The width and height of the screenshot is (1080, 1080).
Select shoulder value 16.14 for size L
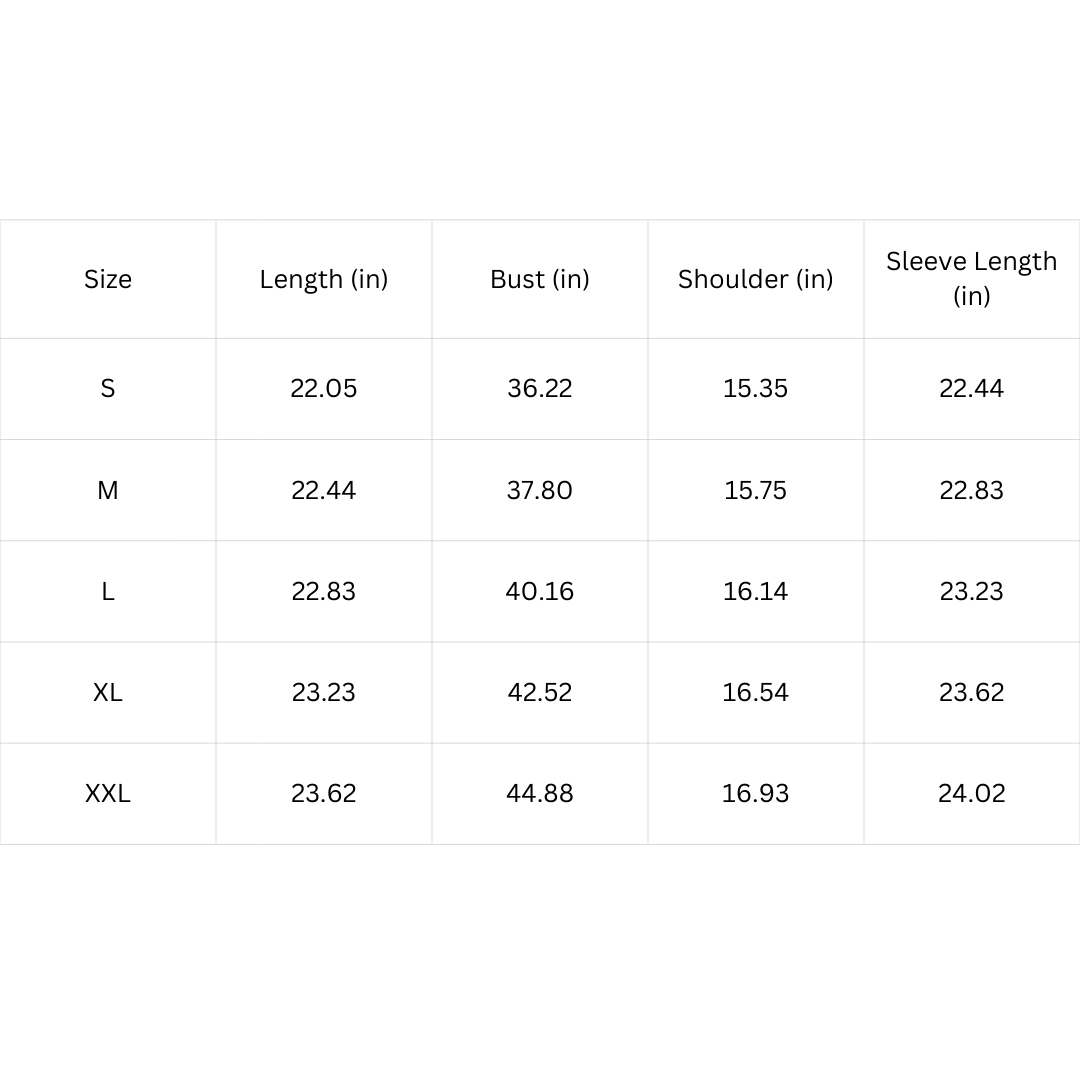[755, 591]
